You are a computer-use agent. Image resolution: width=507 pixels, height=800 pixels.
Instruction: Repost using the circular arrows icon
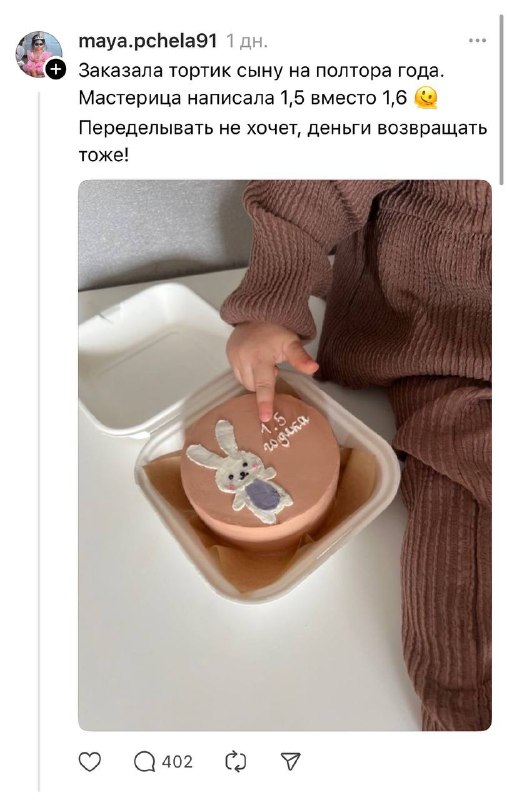tap(236, 762)
